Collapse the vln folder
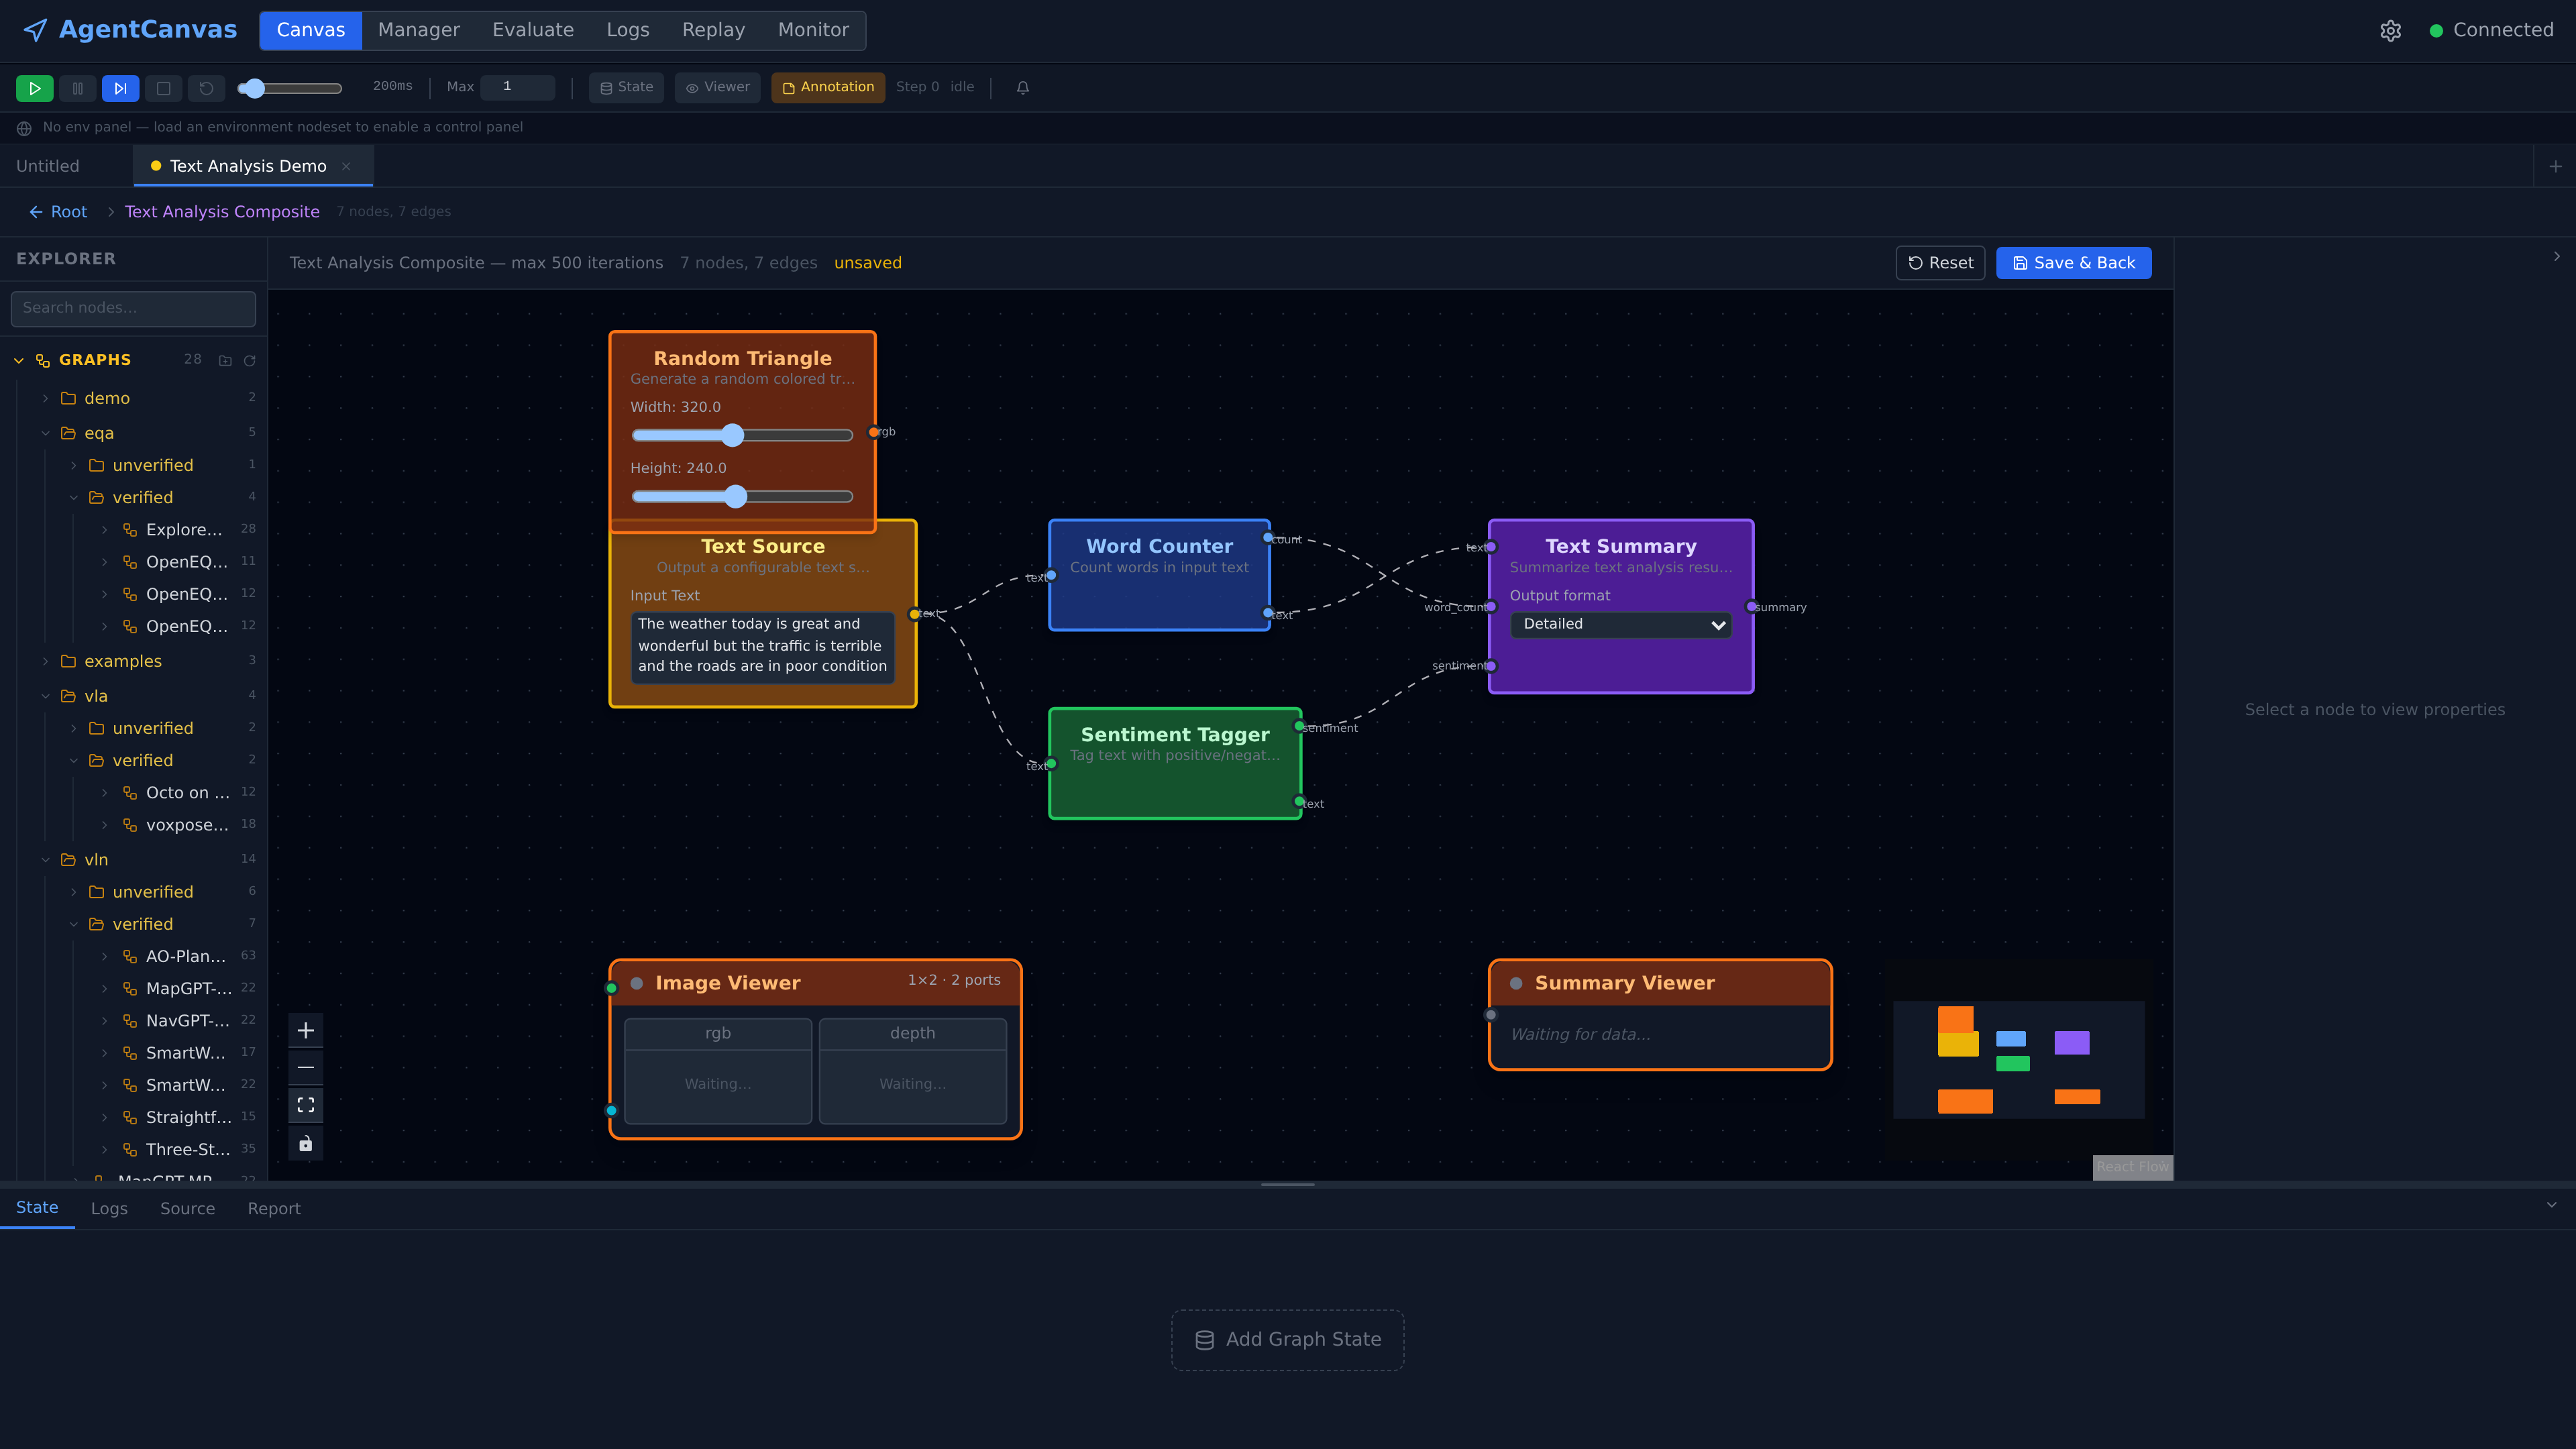Viewport: 2576px width, 1449px height. (45, 860)
